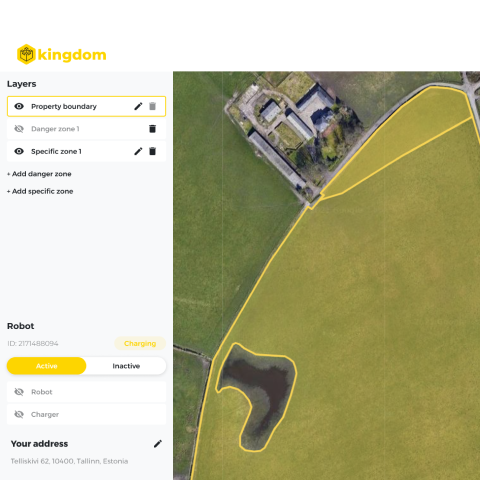Hide the Property boundary layer
This screenshot has width=480, height=480.
pyautogui.click(x=19, y=106)
